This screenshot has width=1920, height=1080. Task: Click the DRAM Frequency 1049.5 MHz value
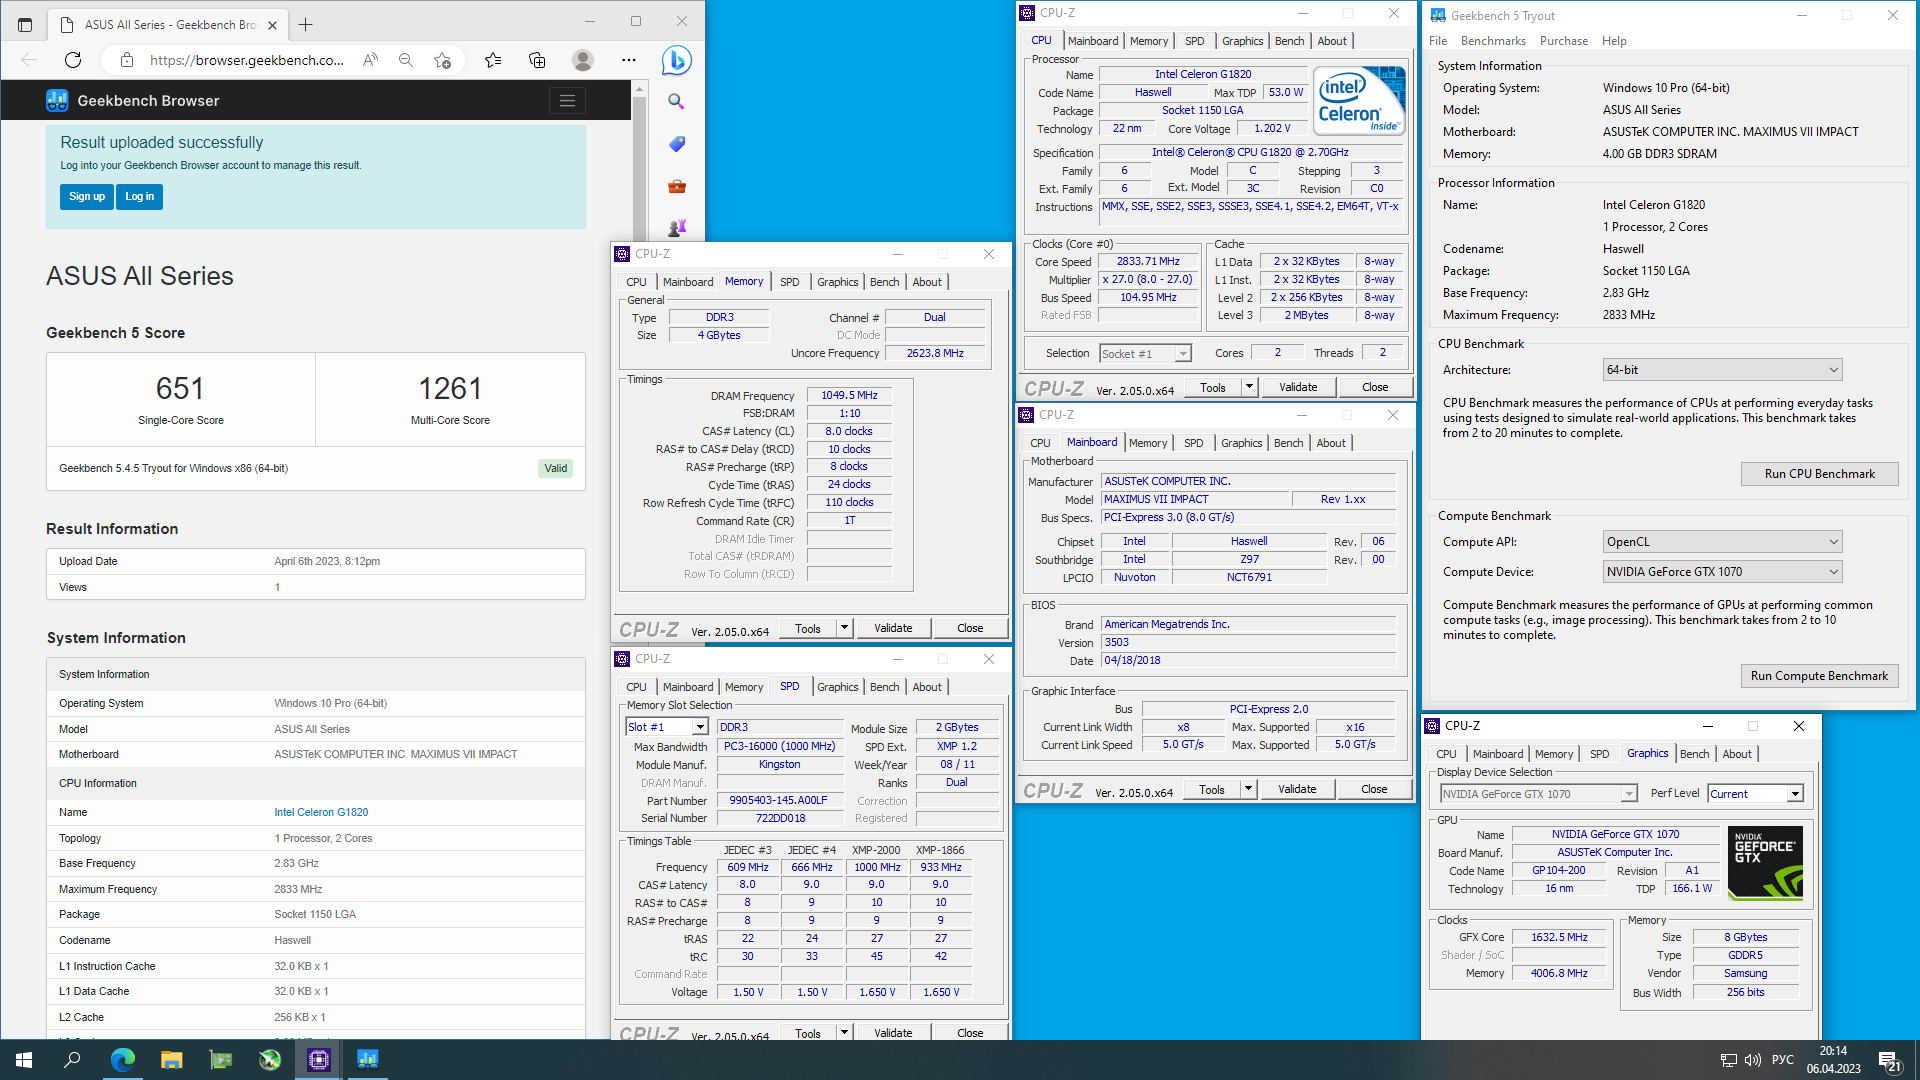pos(849,395)
